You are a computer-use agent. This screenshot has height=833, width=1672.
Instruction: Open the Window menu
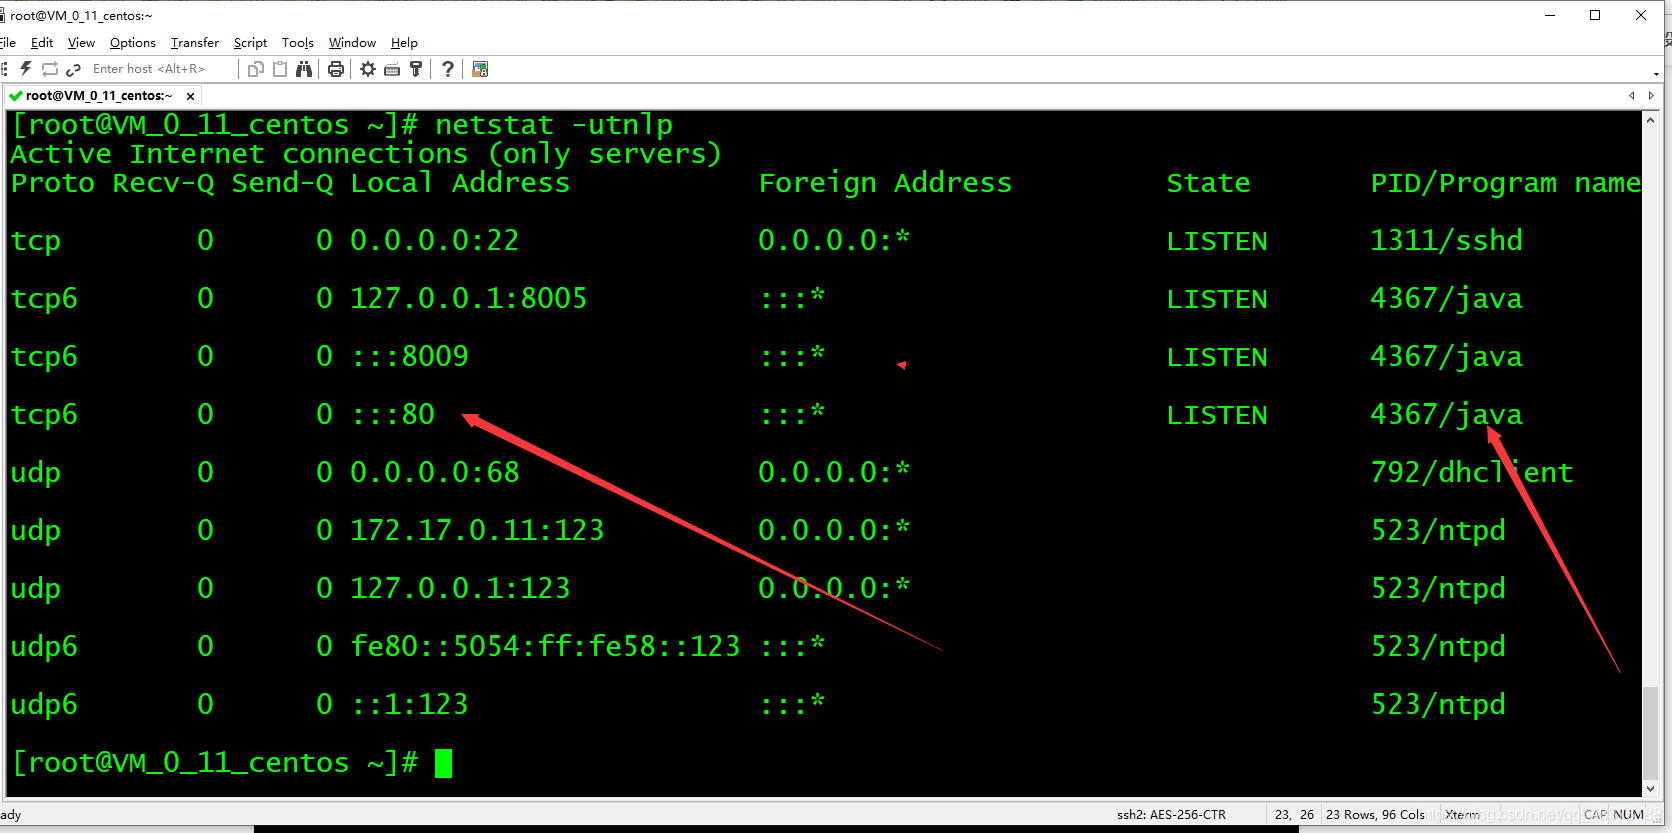tap(352, 43)
